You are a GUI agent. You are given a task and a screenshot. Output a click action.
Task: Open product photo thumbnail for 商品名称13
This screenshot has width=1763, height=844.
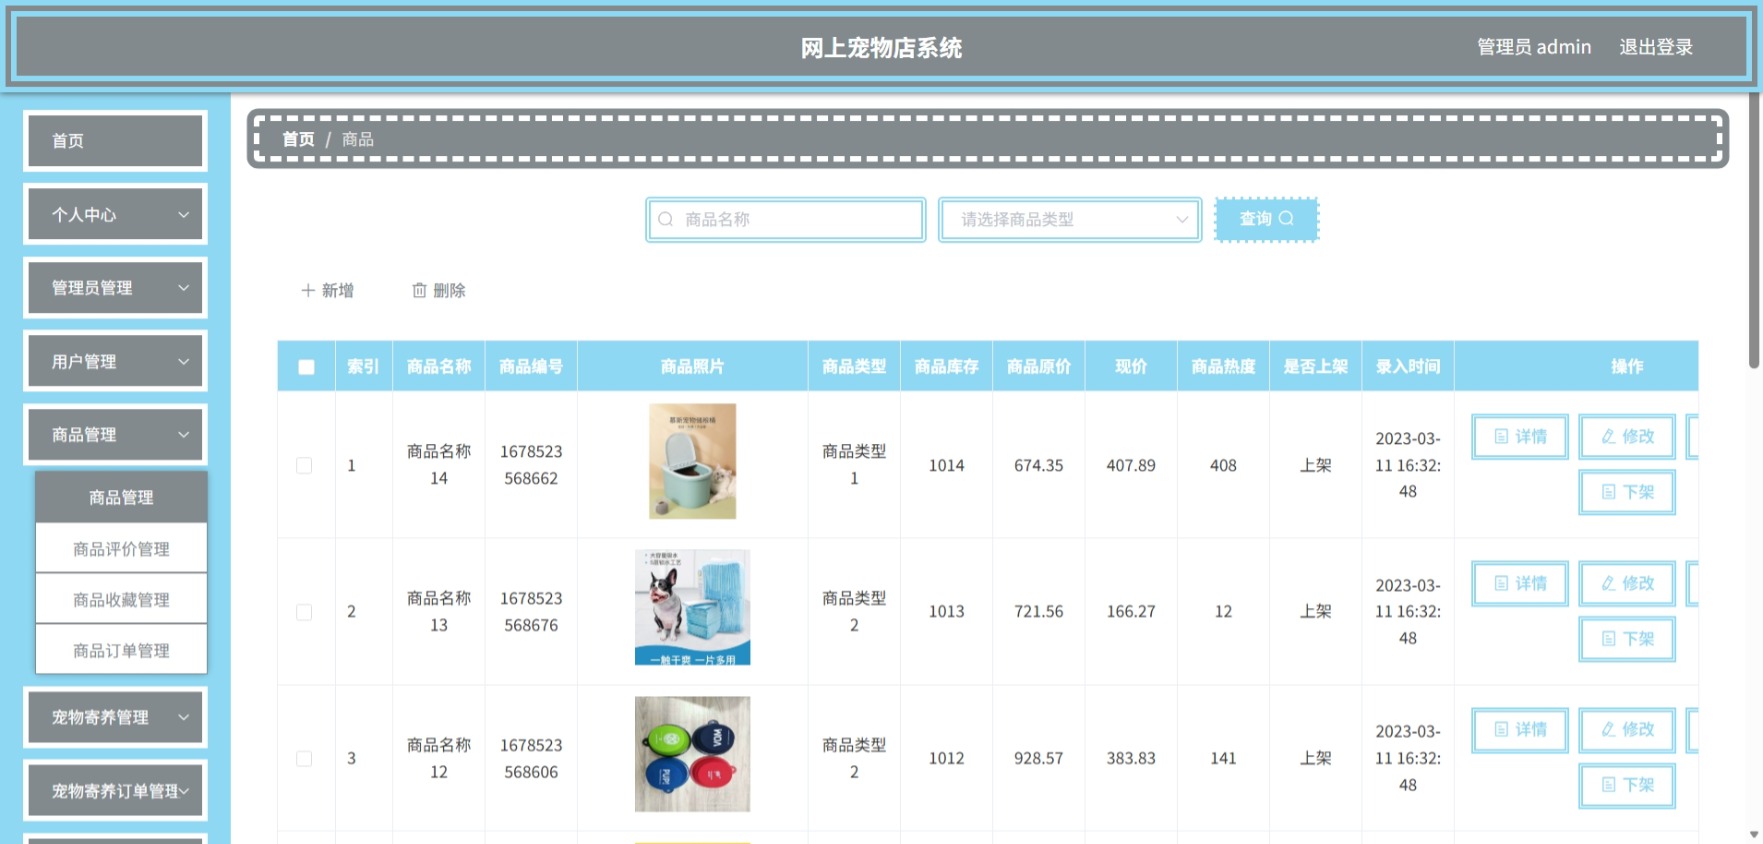692,607
